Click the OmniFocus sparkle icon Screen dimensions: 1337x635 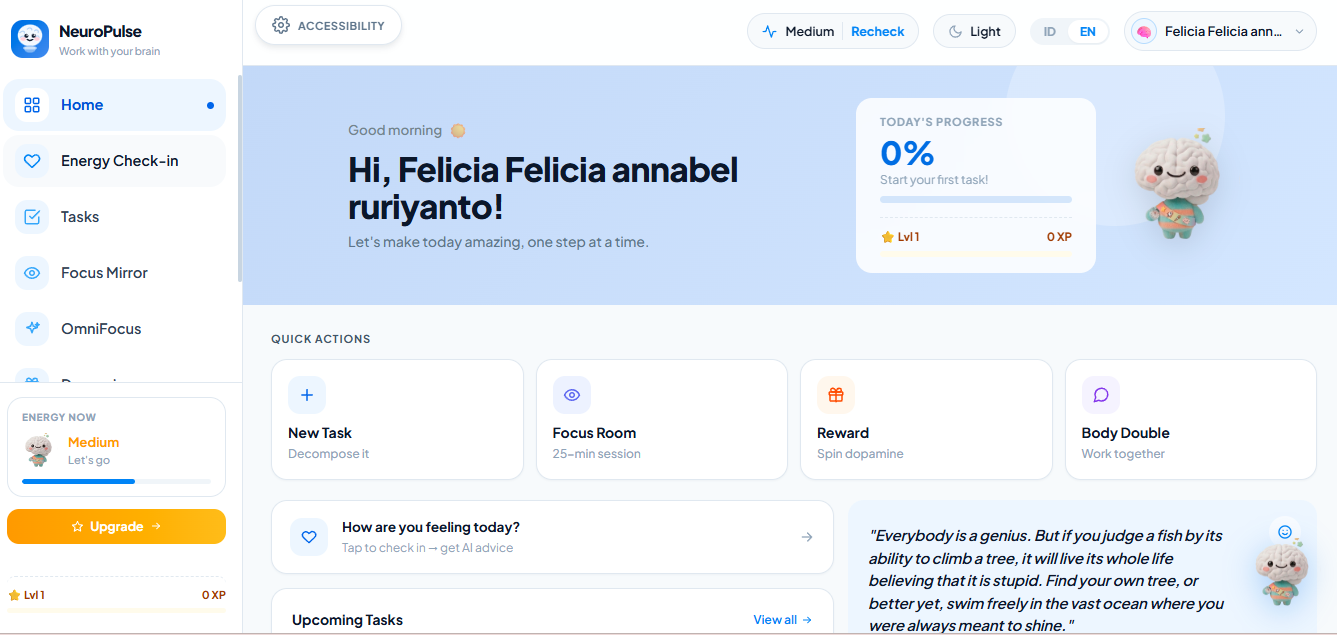point(32,329)
